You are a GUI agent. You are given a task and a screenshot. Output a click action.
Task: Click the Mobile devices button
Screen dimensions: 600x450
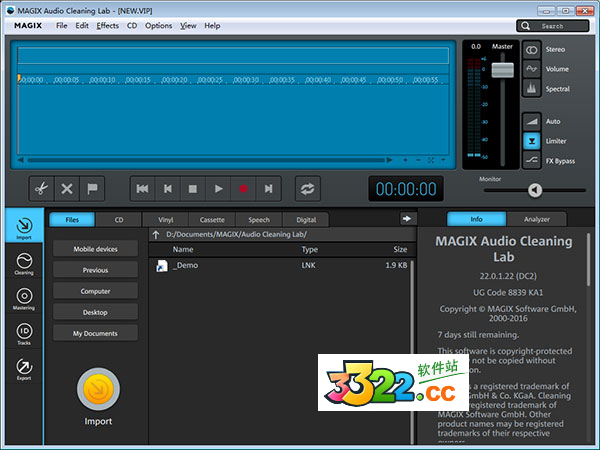pos(95,249)
